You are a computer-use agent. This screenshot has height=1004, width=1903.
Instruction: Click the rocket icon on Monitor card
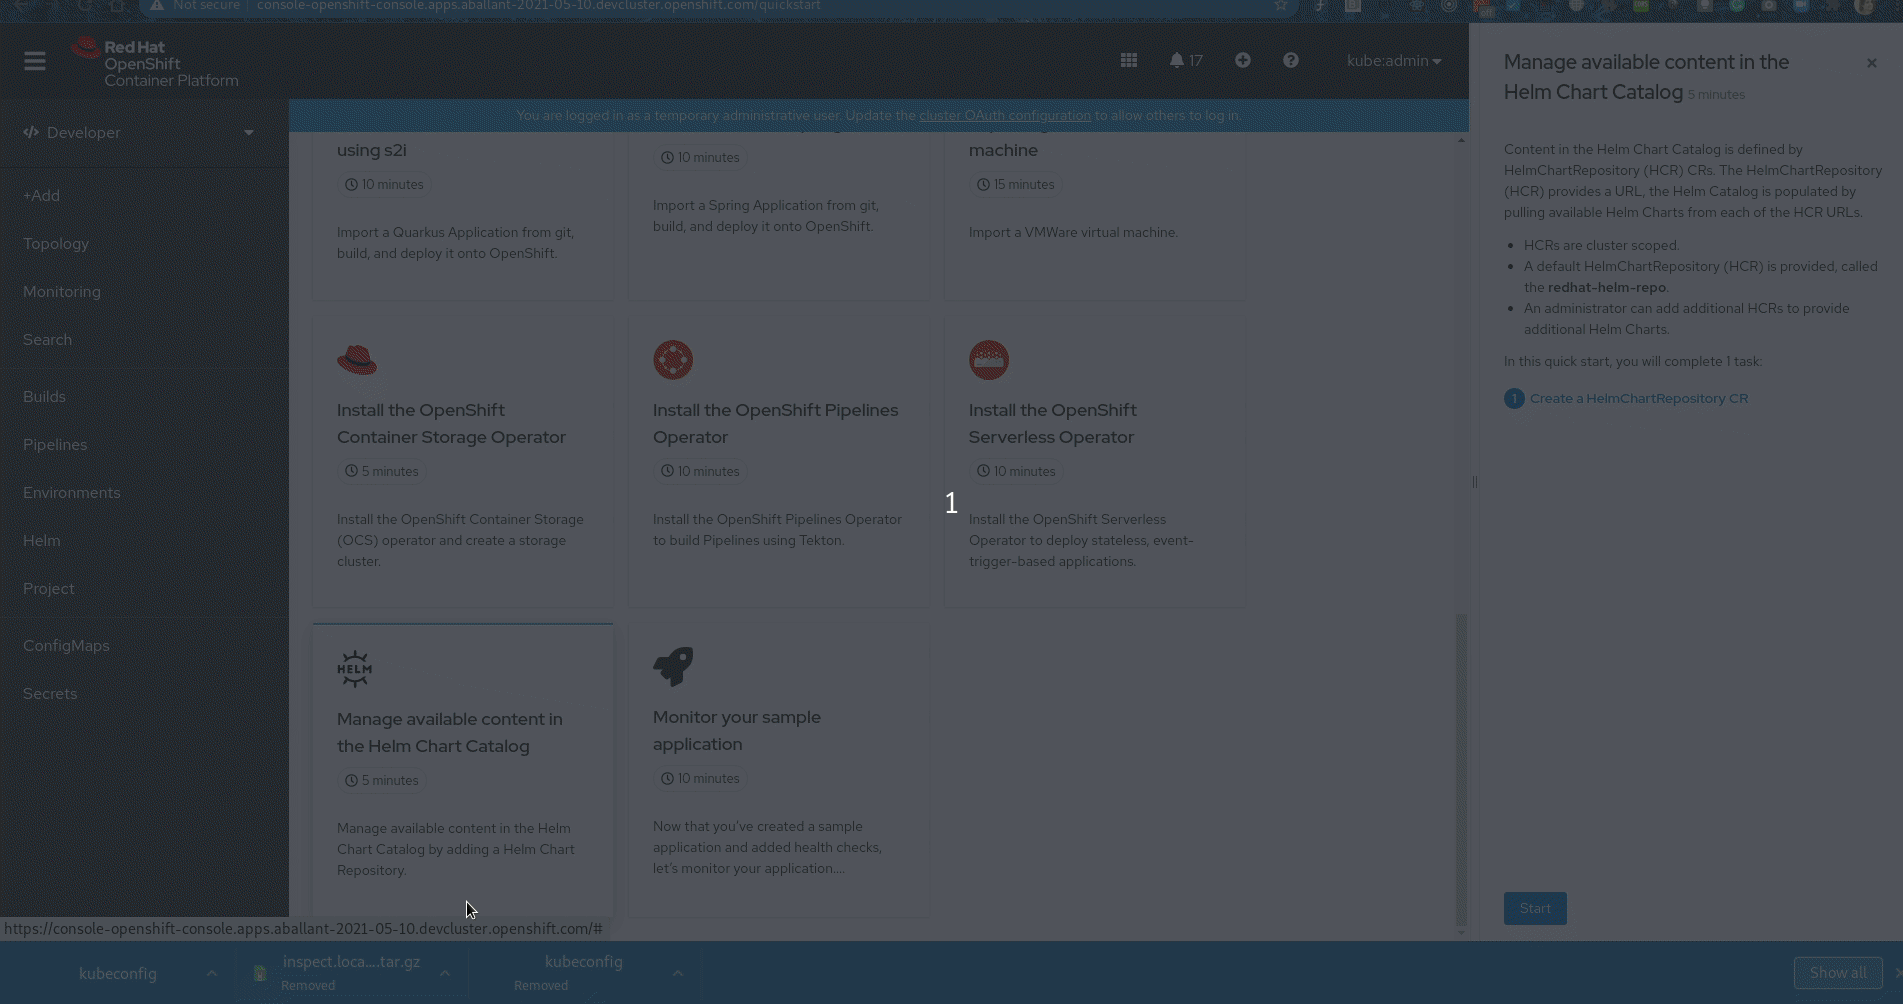[673, 667]
